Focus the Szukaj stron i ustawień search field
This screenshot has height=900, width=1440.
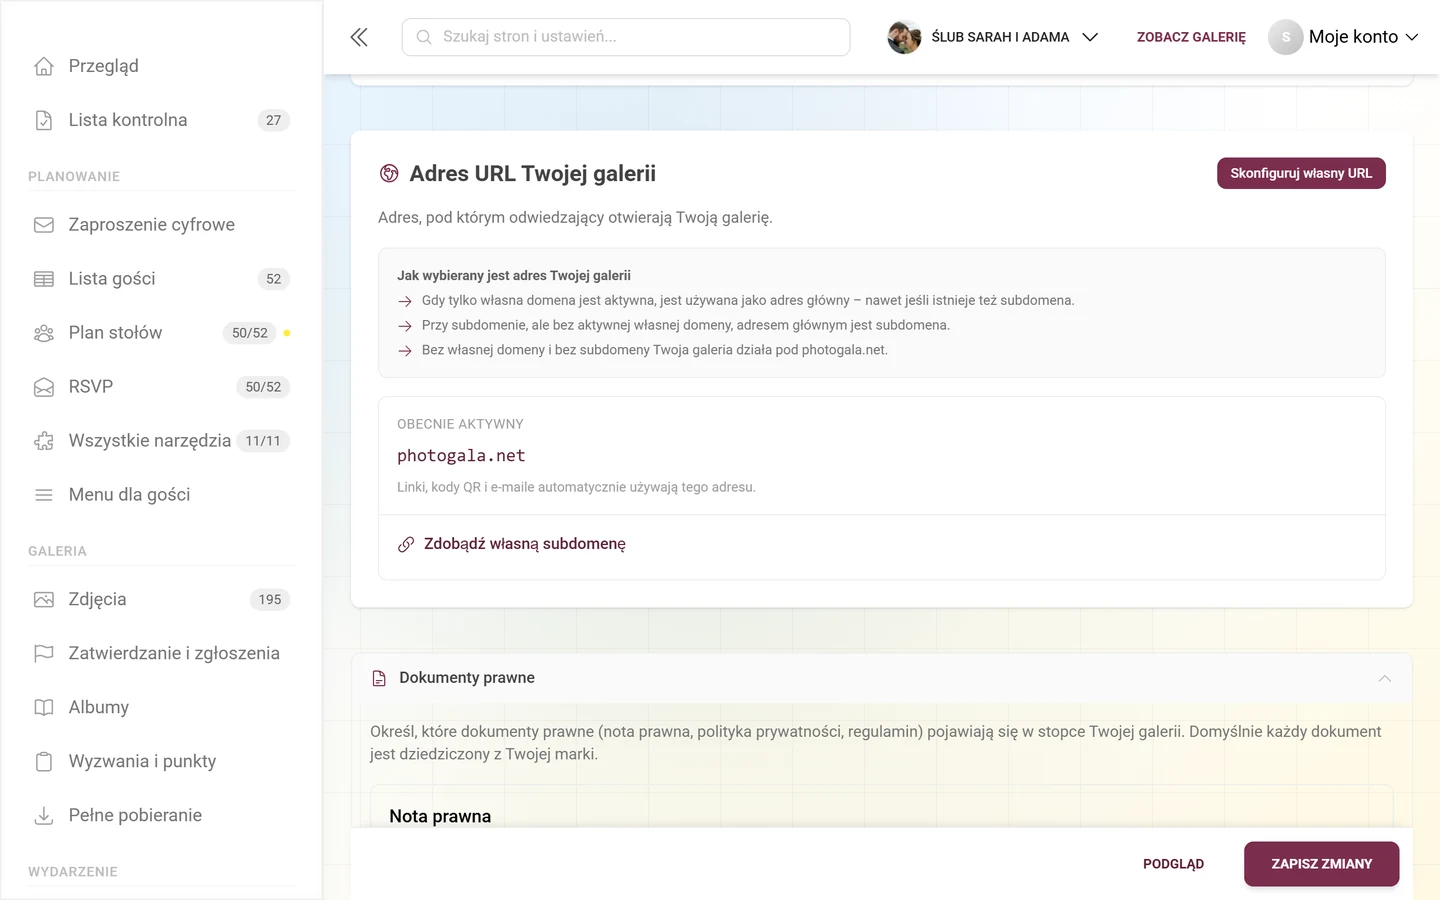[x=626, y=37]
